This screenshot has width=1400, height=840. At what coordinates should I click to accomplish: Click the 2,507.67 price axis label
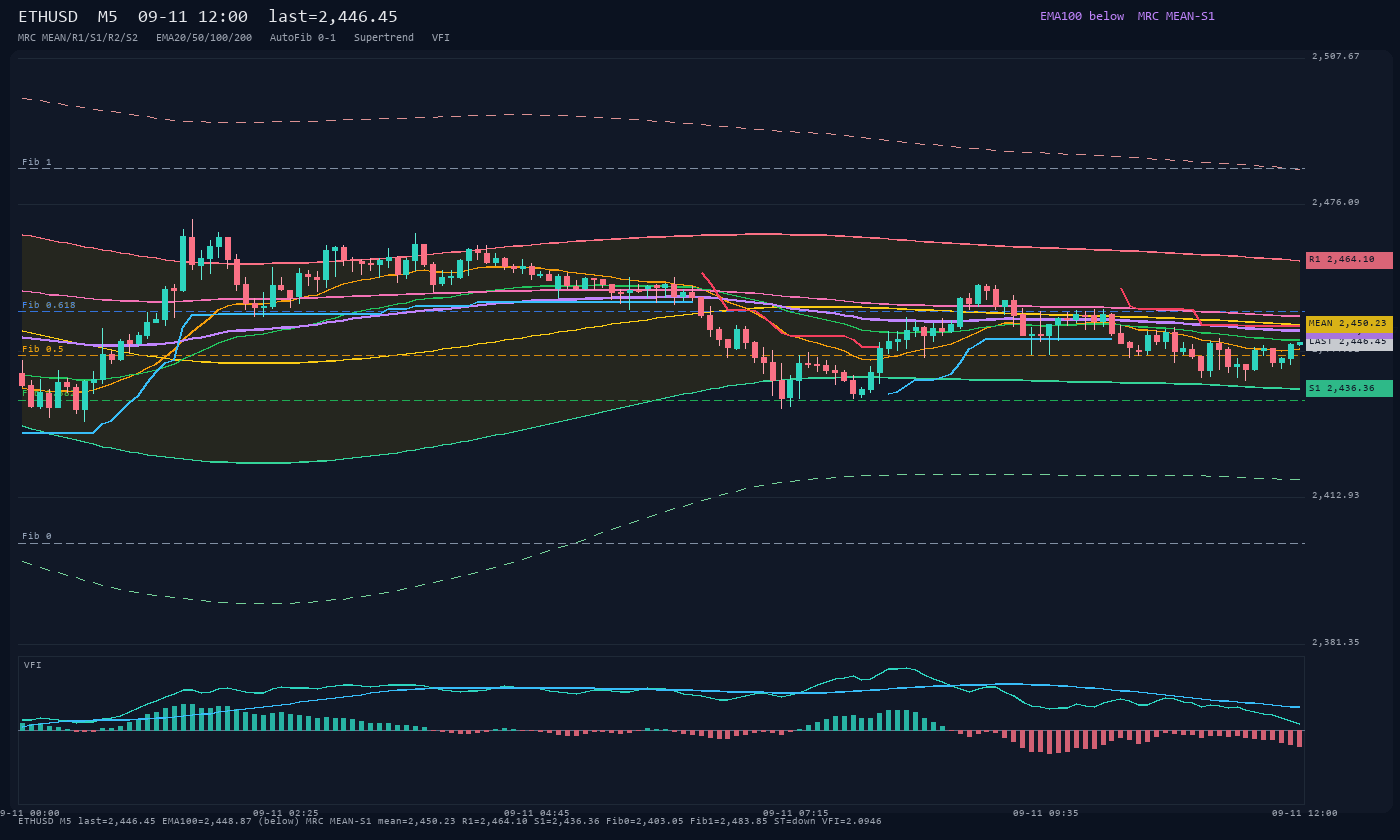point(1336,56)
